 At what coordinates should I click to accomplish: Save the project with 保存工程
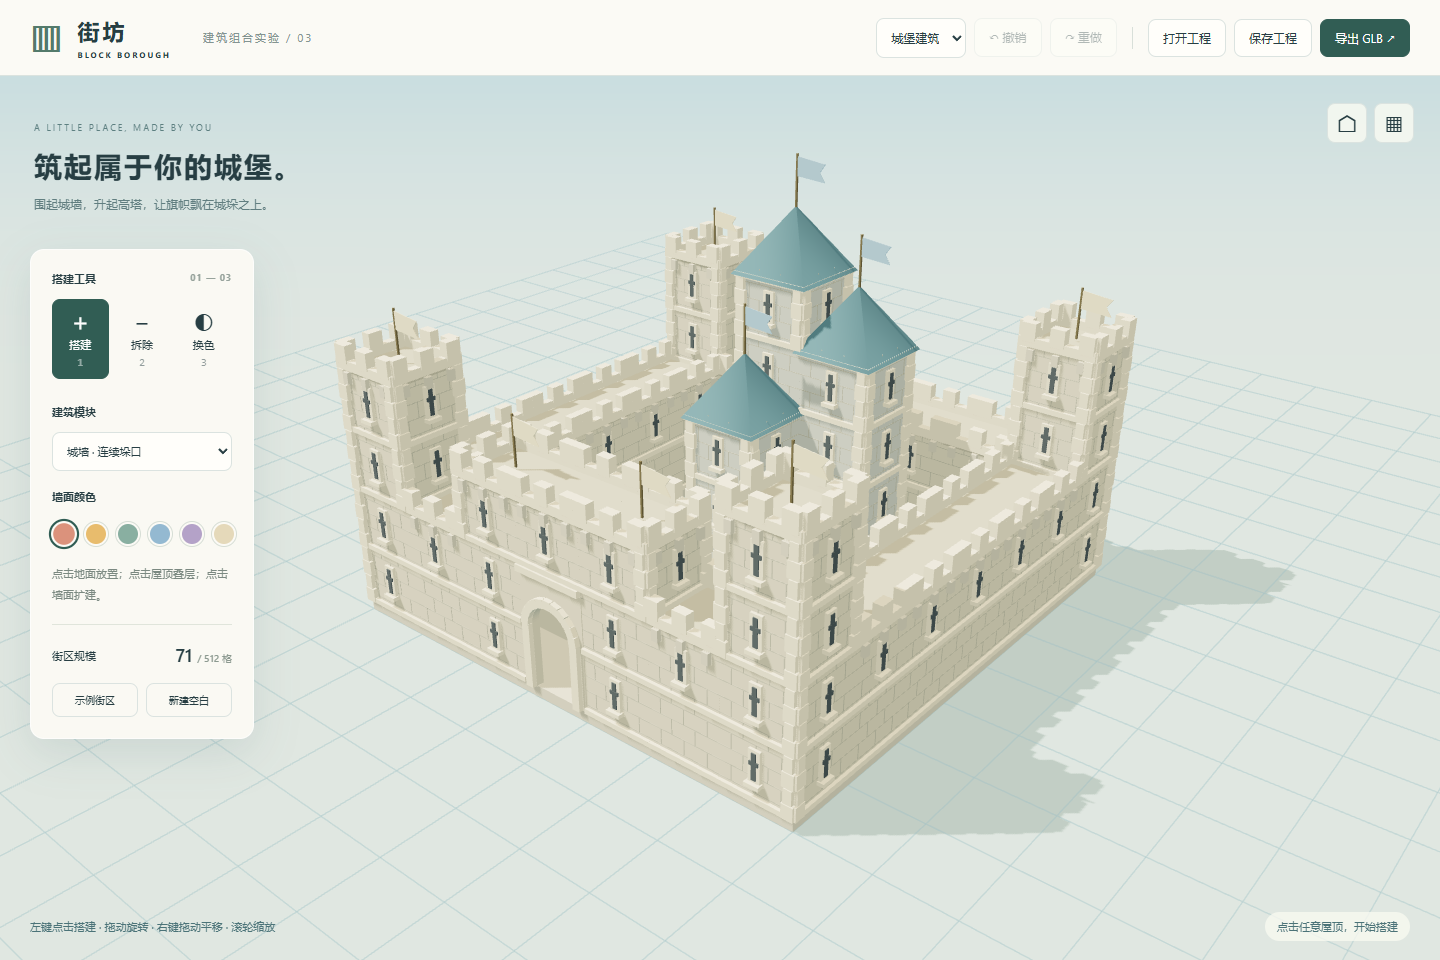tap(1273, 38)
